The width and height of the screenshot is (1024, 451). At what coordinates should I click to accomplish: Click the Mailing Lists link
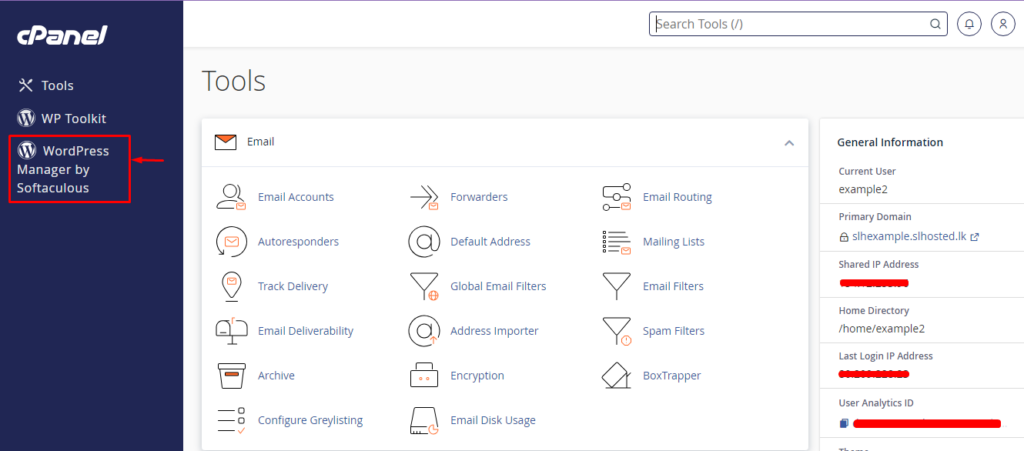click(673, 242)
